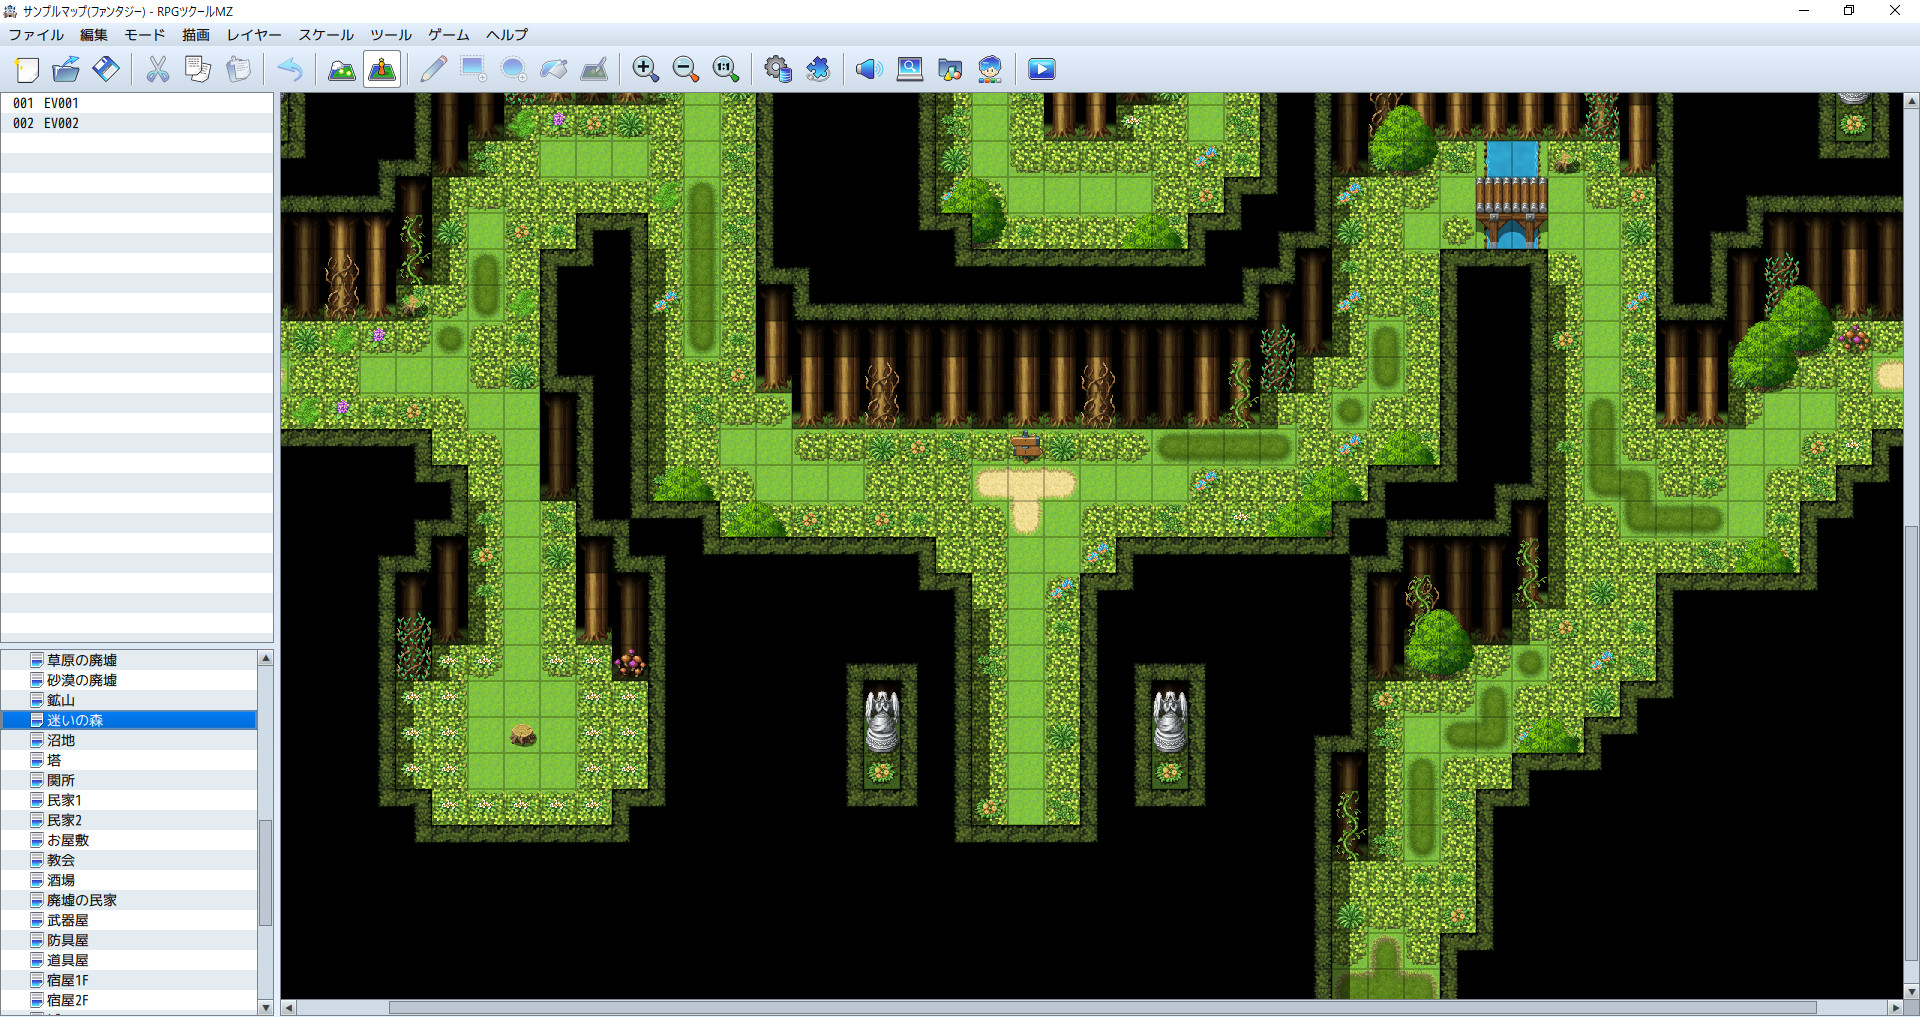Open the モード menu
This screenshot has height=1017, width=1920.
tap(144, 35)
